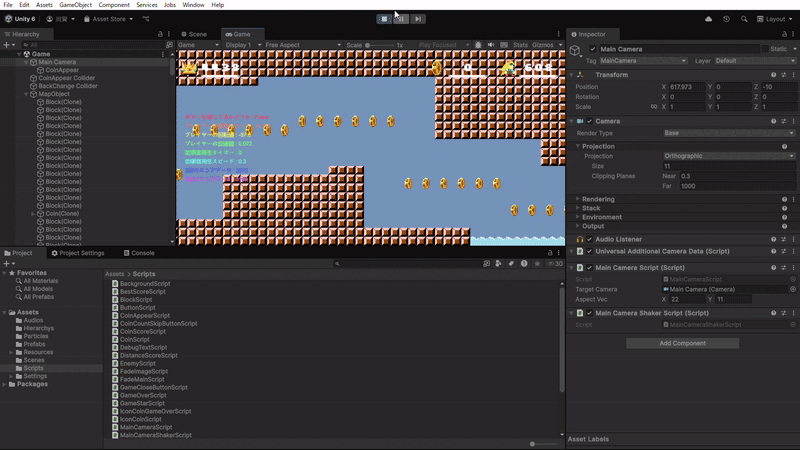
Task: Open the Play Focused dropdown
Action: point(443,45)
